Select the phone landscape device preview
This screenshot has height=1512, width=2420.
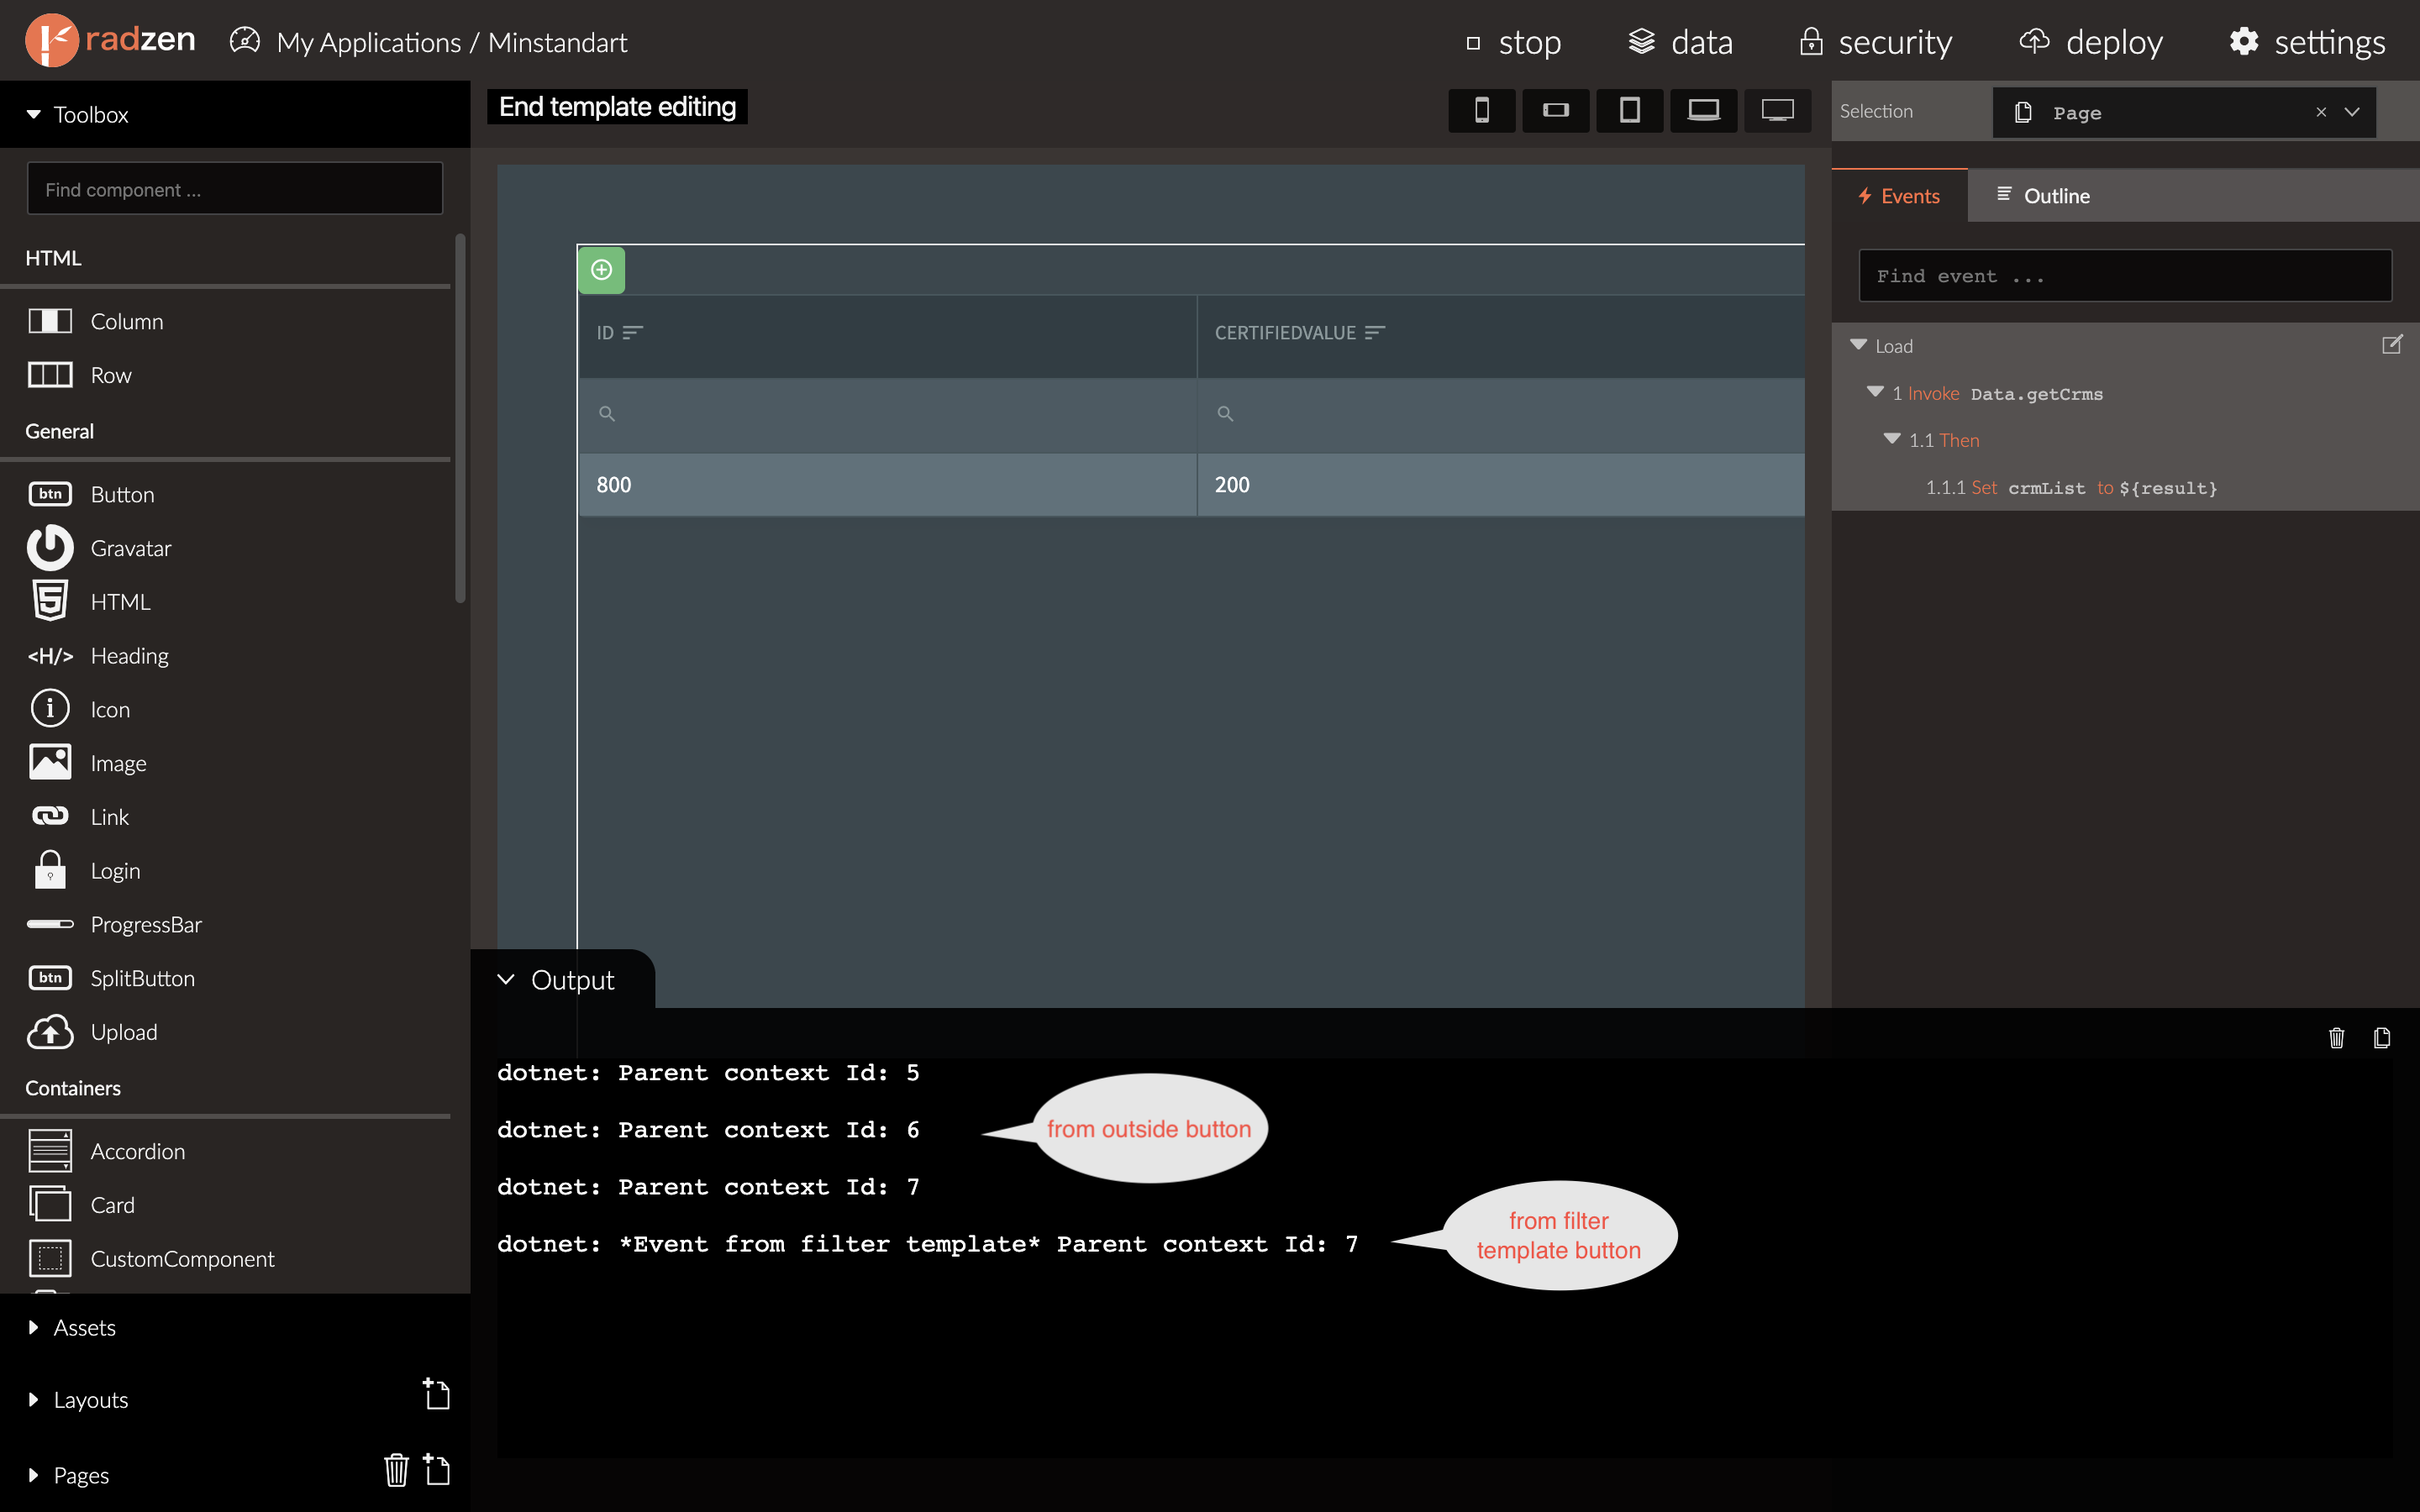pos(1555,110)
